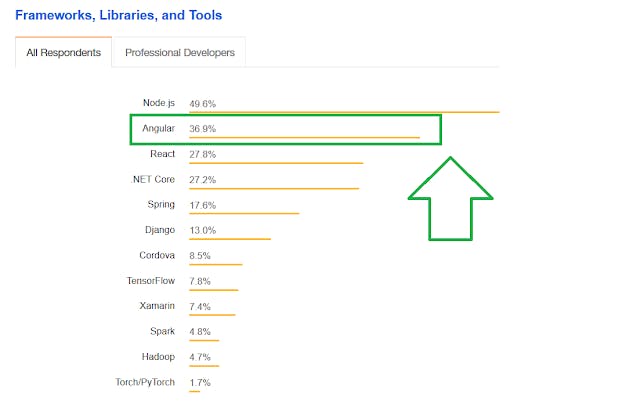
Task: Select the React framework label
Action: pyautogui.click(x=163, y=154)
